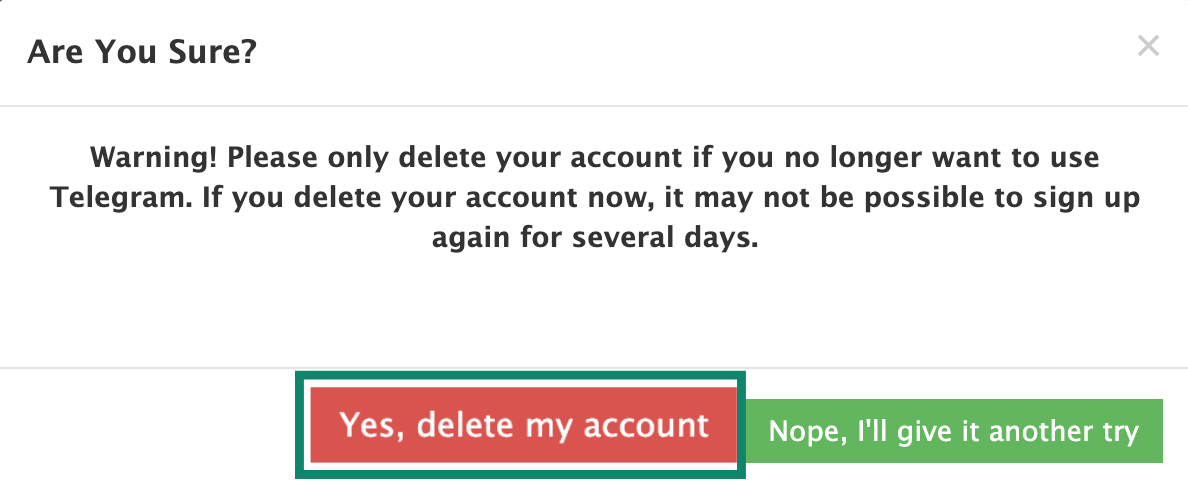Dismiss the dialog with the X icon
The width and height of the screenshot is (1188, 490).
coord(1148,46)
